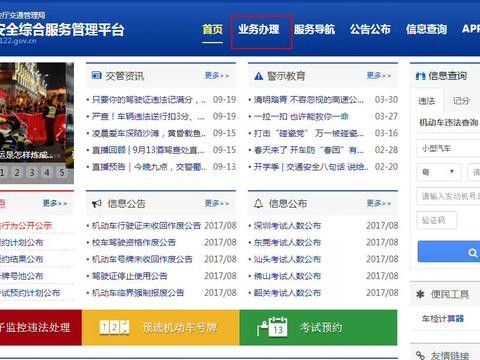The height and width of the screenshot is (360, 480).
Task: Open 机动车行驶证未收回作废公告
Action: pyautogui.click(x=146, y=226)
